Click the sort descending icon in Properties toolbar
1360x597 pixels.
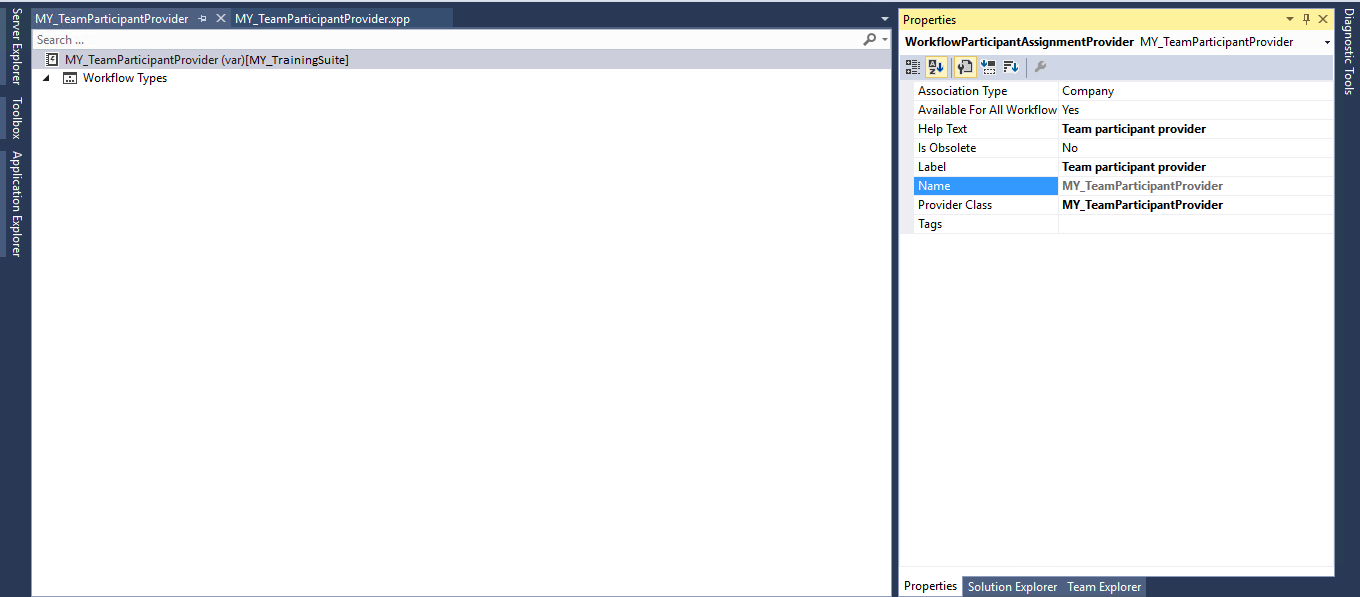coord(1011,67)
